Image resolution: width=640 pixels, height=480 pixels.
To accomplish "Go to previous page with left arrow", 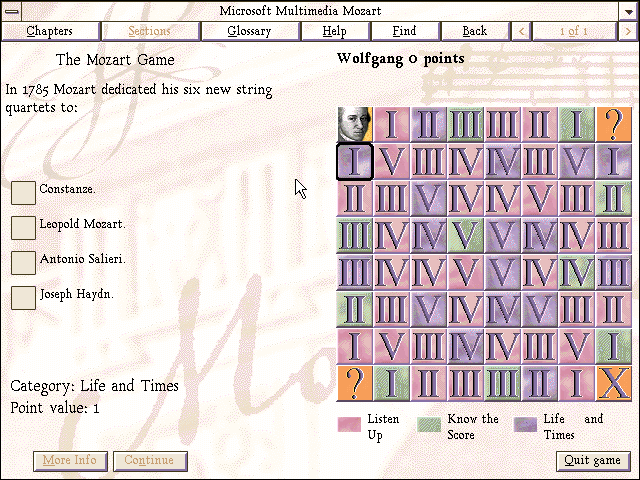I will [521, 31].
